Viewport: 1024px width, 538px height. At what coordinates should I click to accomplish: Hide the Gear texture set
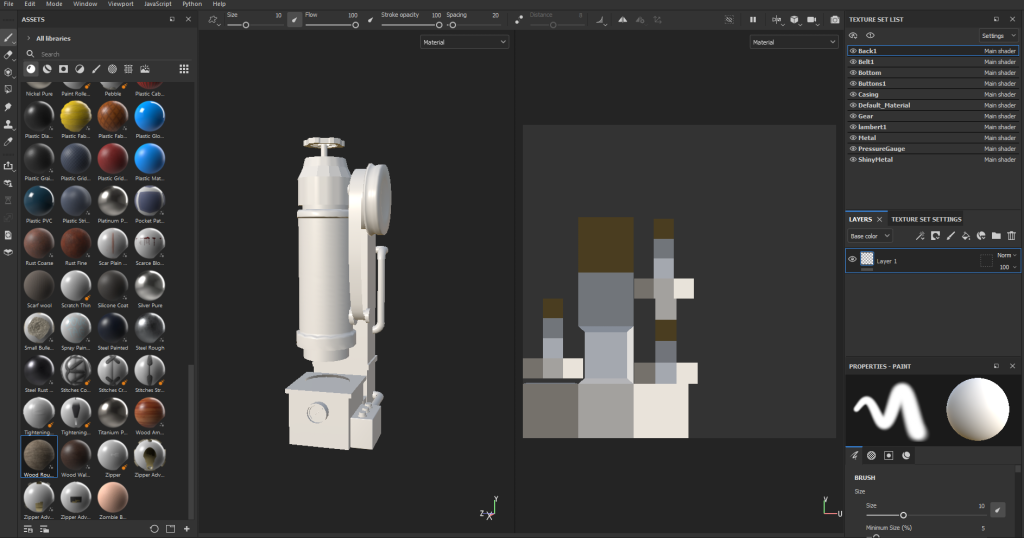852,116
